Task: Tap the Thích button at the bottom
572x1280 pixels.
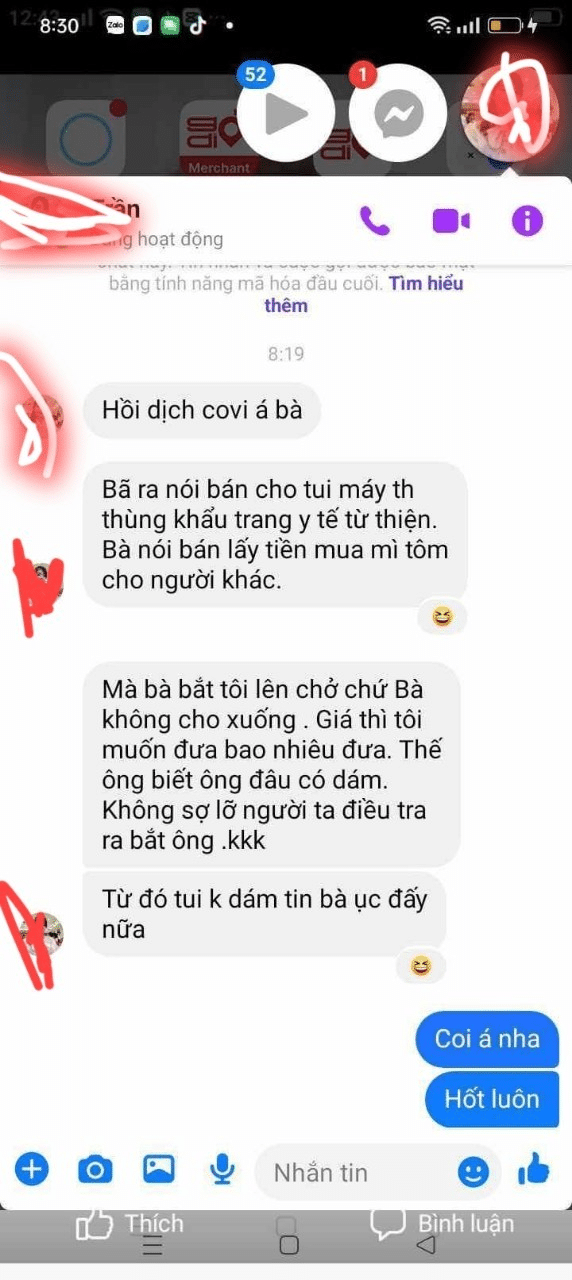Action: (131, 1224)
